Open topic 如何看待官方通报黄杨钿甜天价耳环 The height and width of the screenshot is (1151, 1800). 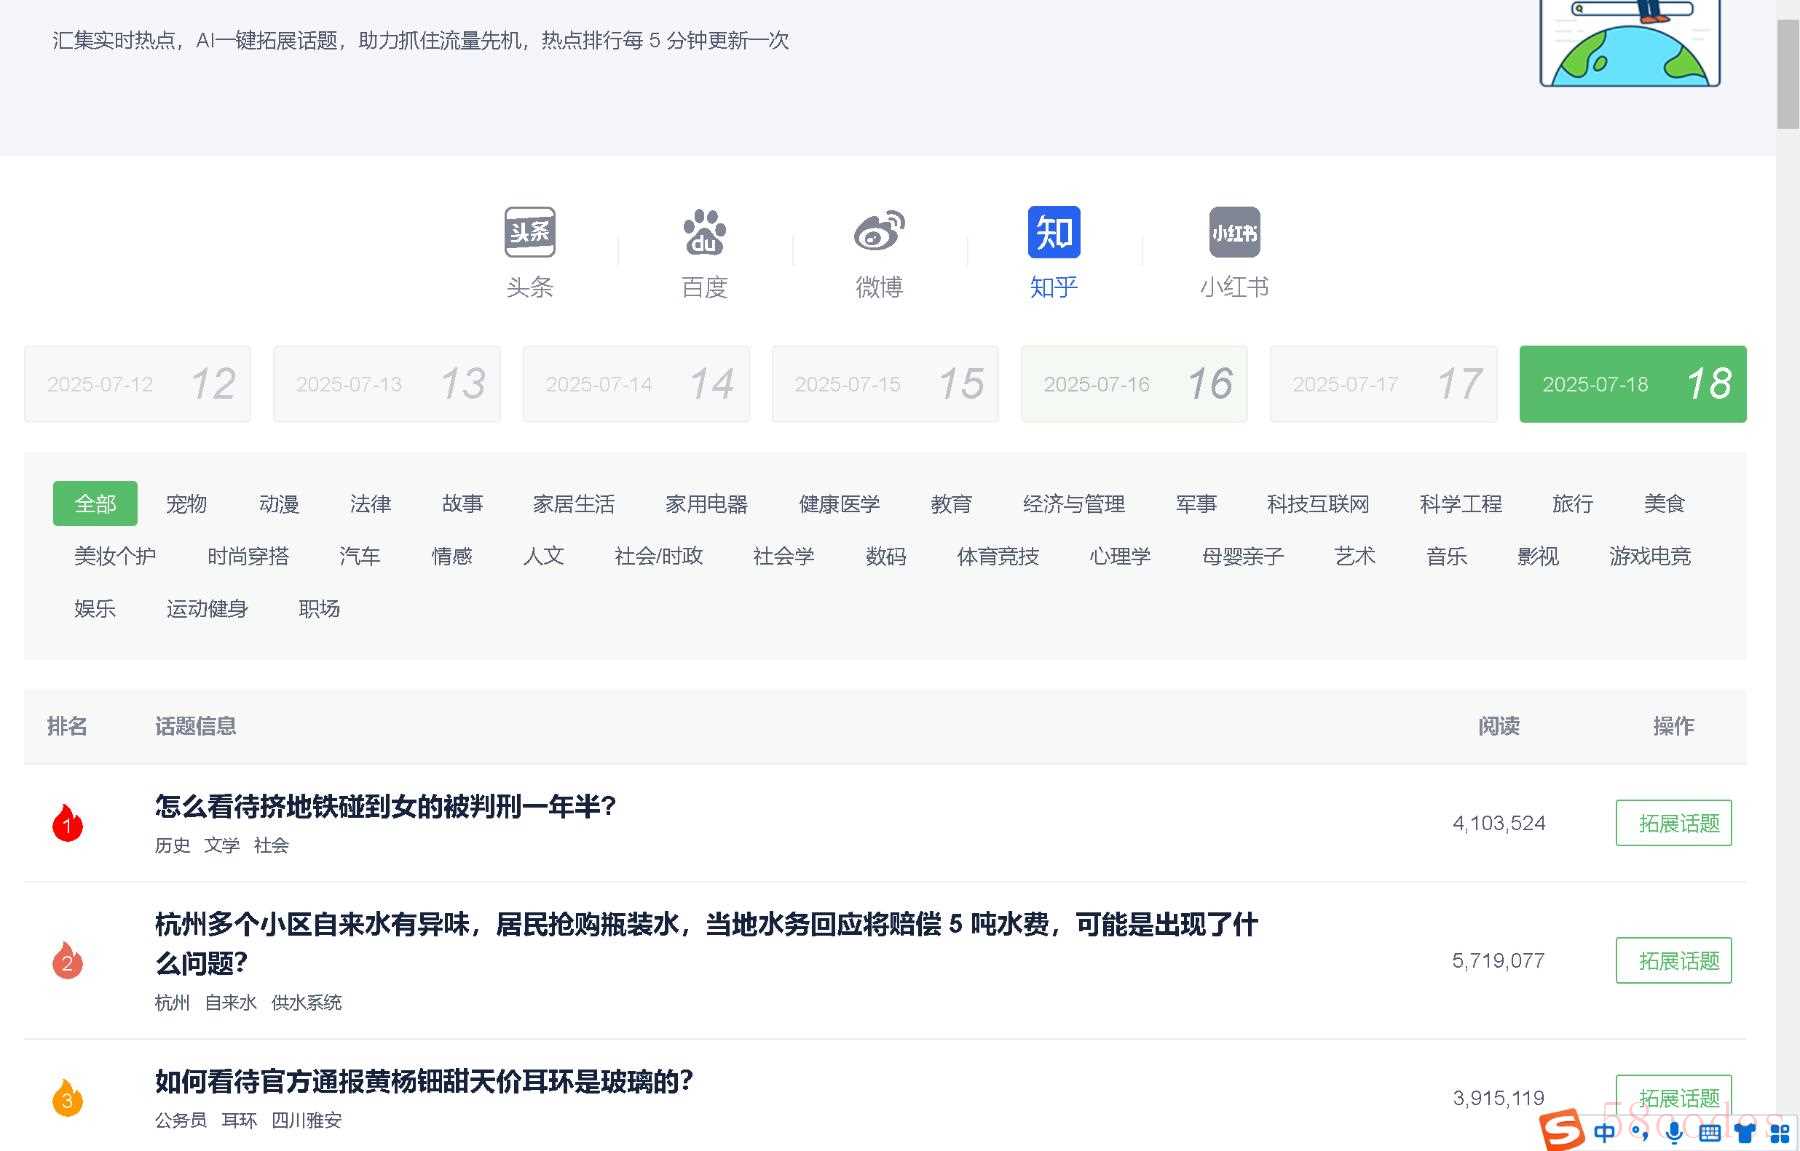tap(425, 1081)
